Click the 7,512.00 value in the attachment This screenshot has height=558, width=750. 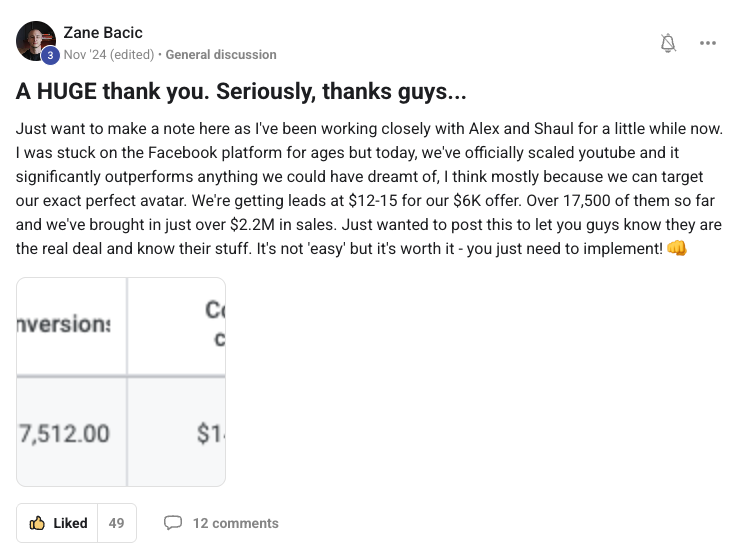[64, 434]
